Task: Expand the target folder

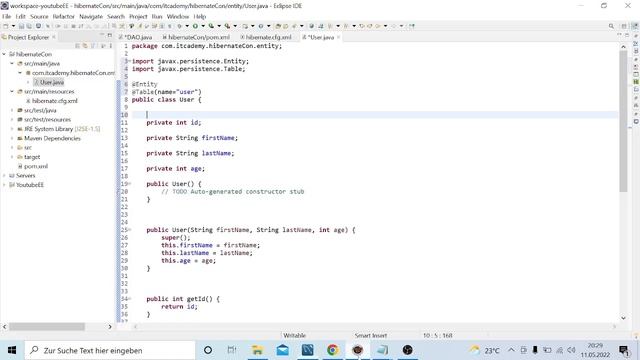Action: point(12,157)
